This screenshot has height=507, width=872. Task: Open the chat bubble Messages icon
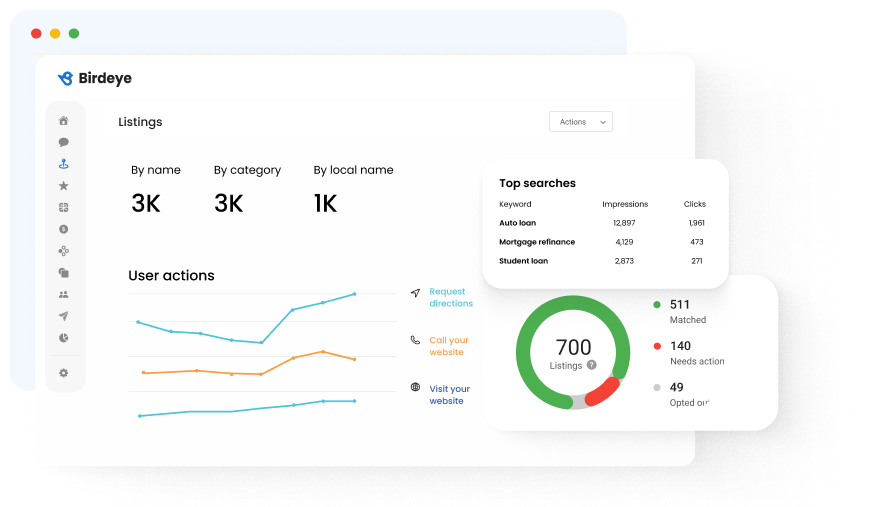tap(63, 142)
